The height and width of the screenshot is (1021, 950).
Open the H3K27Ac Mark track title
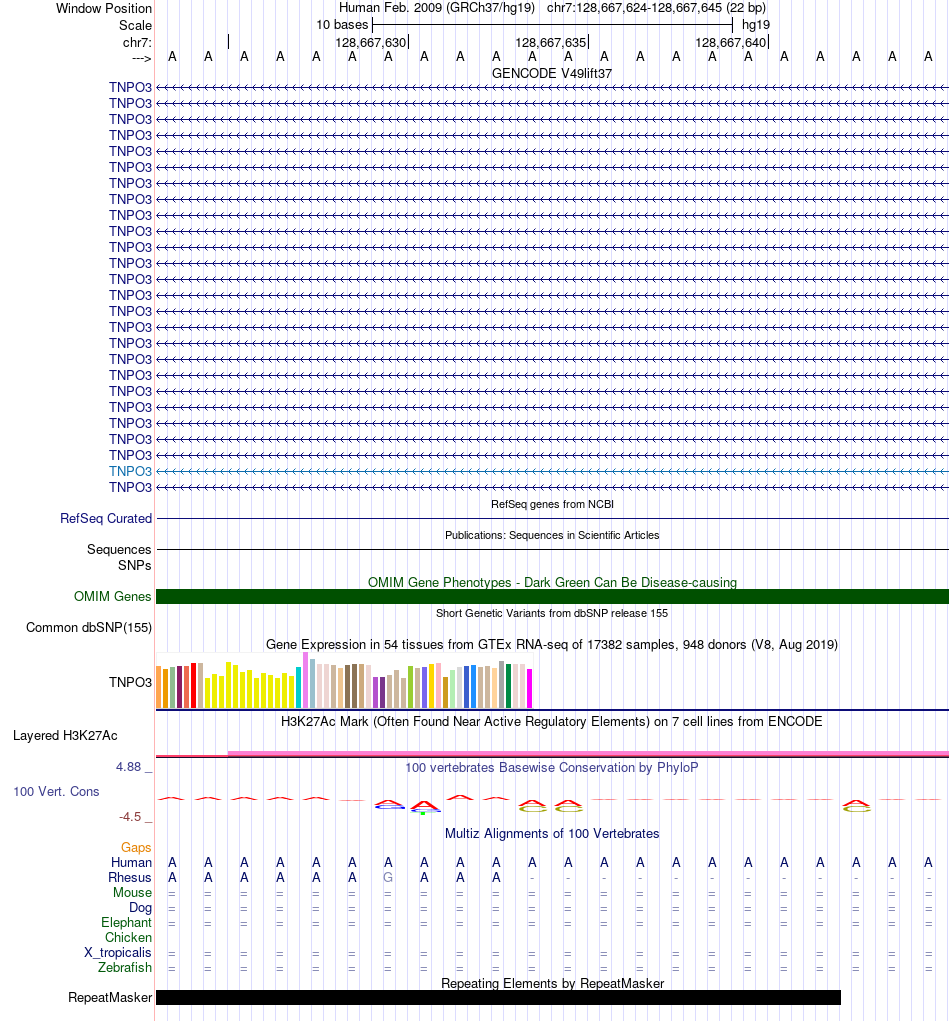[x=552, y=721]
